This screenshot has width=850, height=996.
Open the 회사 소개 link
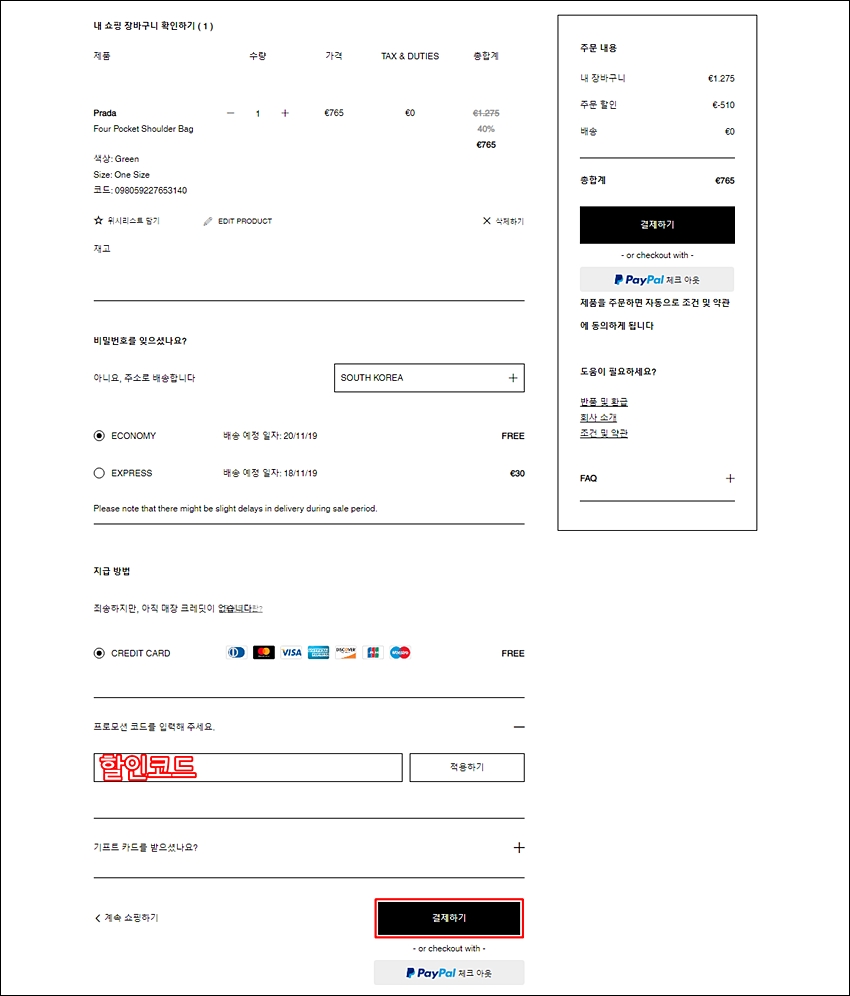[x=598, y=417]
